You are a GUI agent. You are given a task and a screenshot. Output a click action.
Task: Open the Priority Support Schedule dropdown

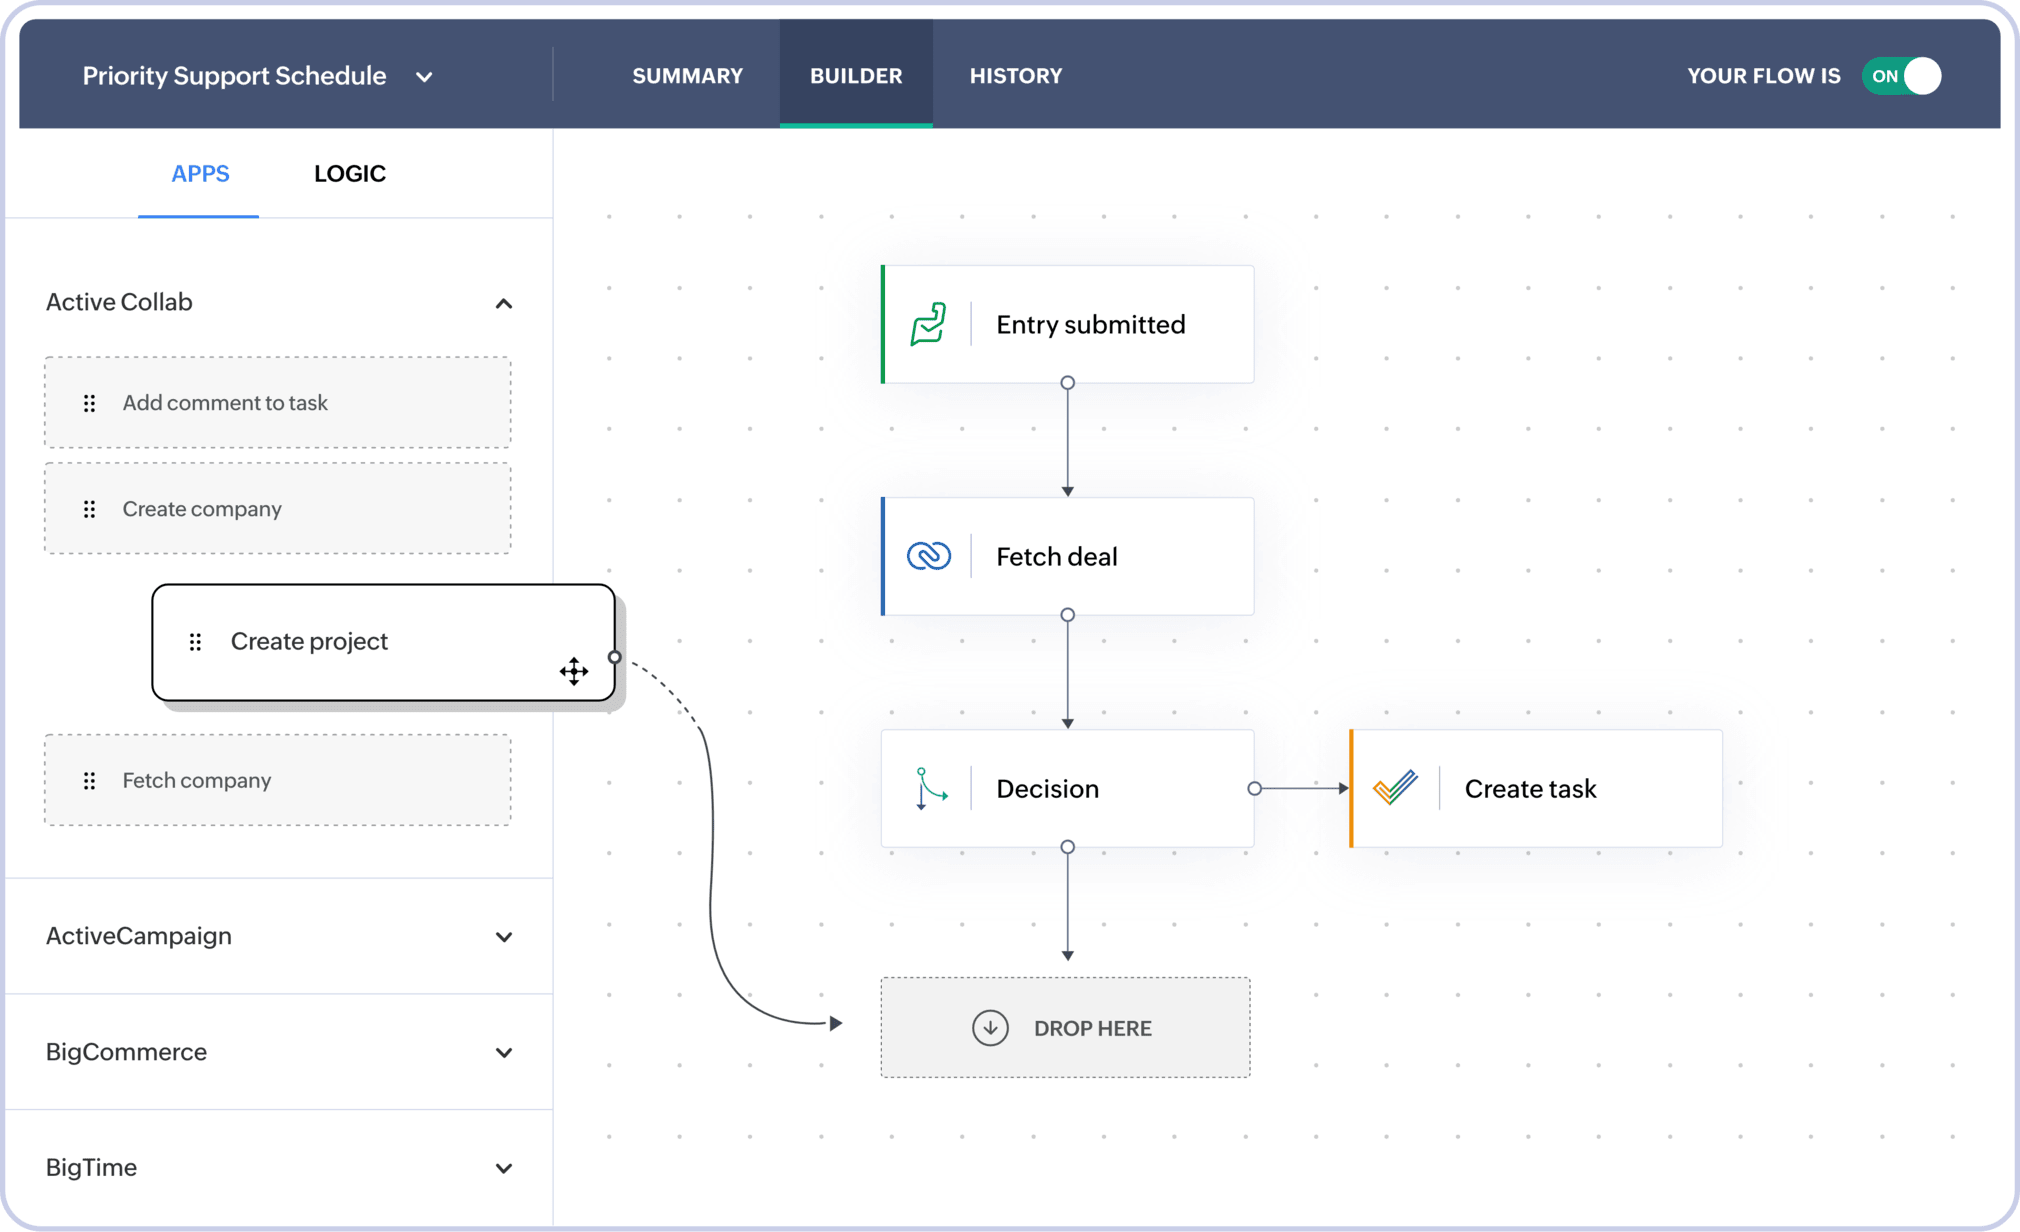click(424, 77)
